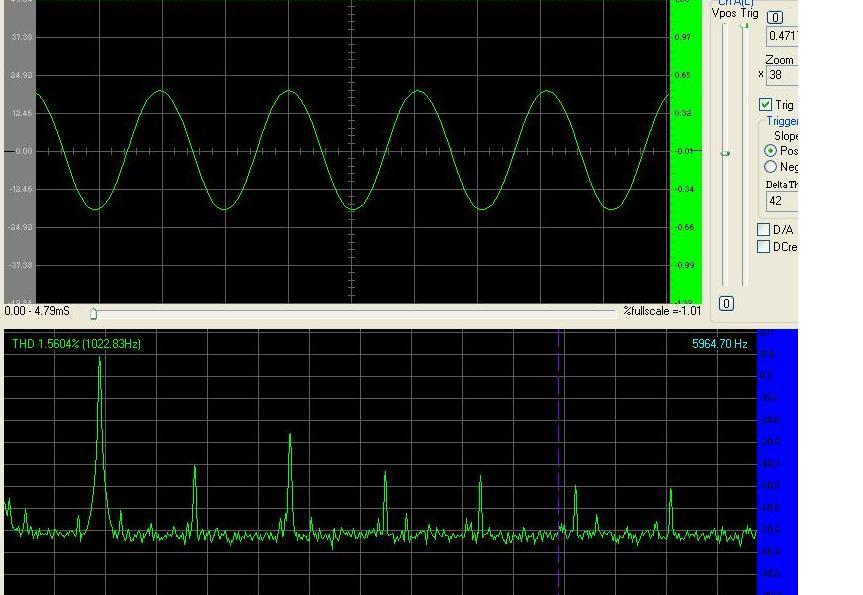Click the 5964.70 Hz cursor frequency readout
The image size is (863, 595).
[x=719, y=344]
